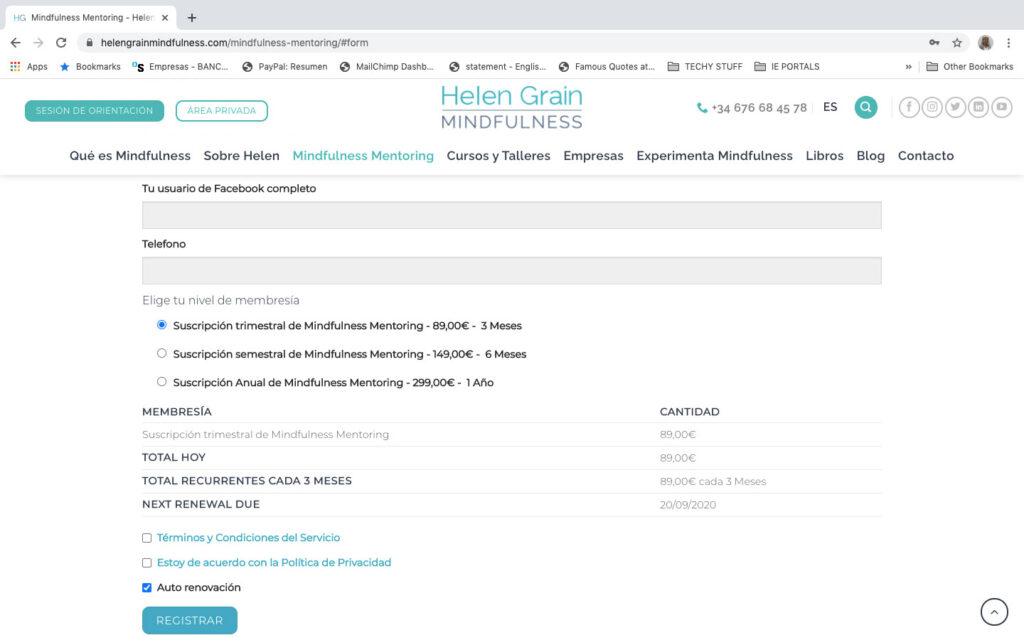Go to Sobre Helen menu item
This screenshot has width=1024, height=640.
(242, 155)
